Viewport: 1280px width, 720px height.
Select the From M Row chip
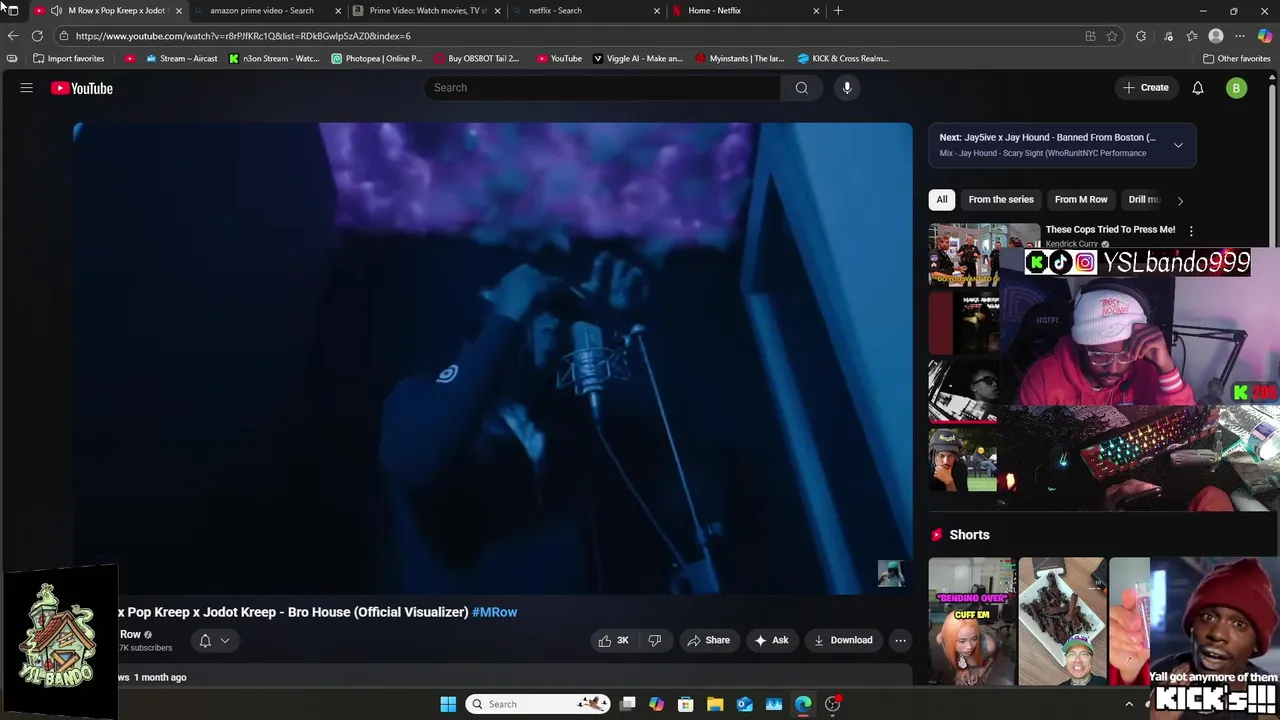pyautogui.click(x=1081, y=199)
